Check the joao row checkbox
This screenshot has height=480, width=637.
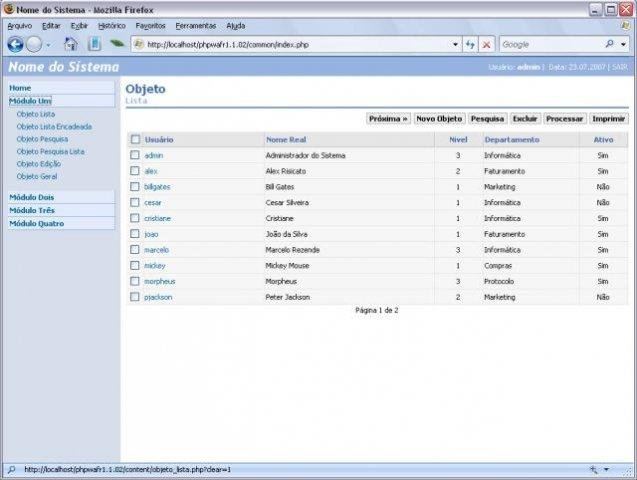pos(135,234)
